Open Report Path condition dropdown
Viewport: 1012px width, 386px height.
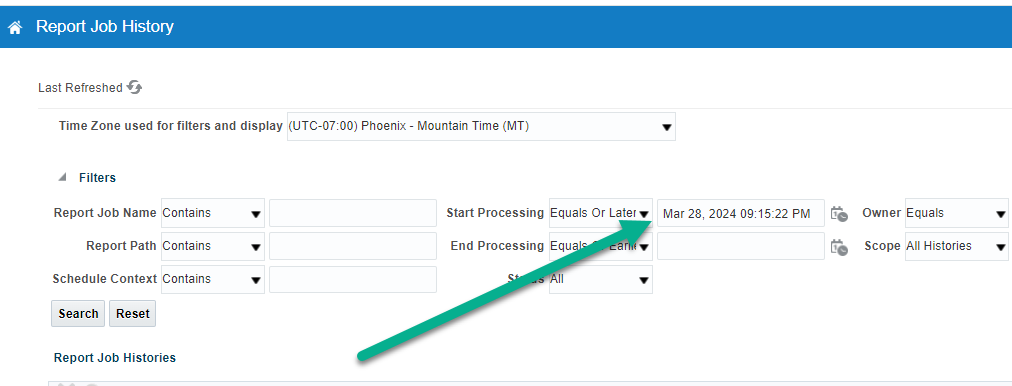pos(212,246)
